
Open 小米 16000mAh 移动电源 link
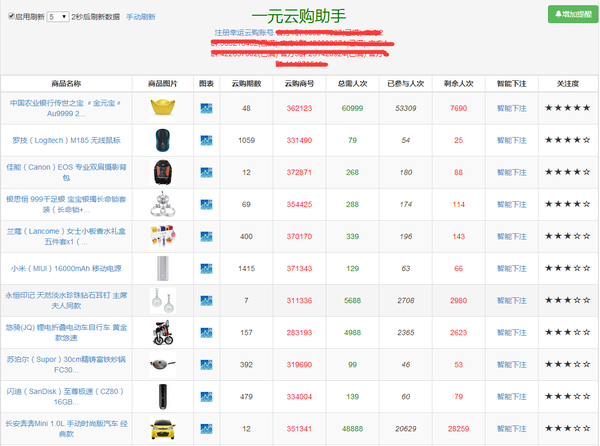coord(66,269)
